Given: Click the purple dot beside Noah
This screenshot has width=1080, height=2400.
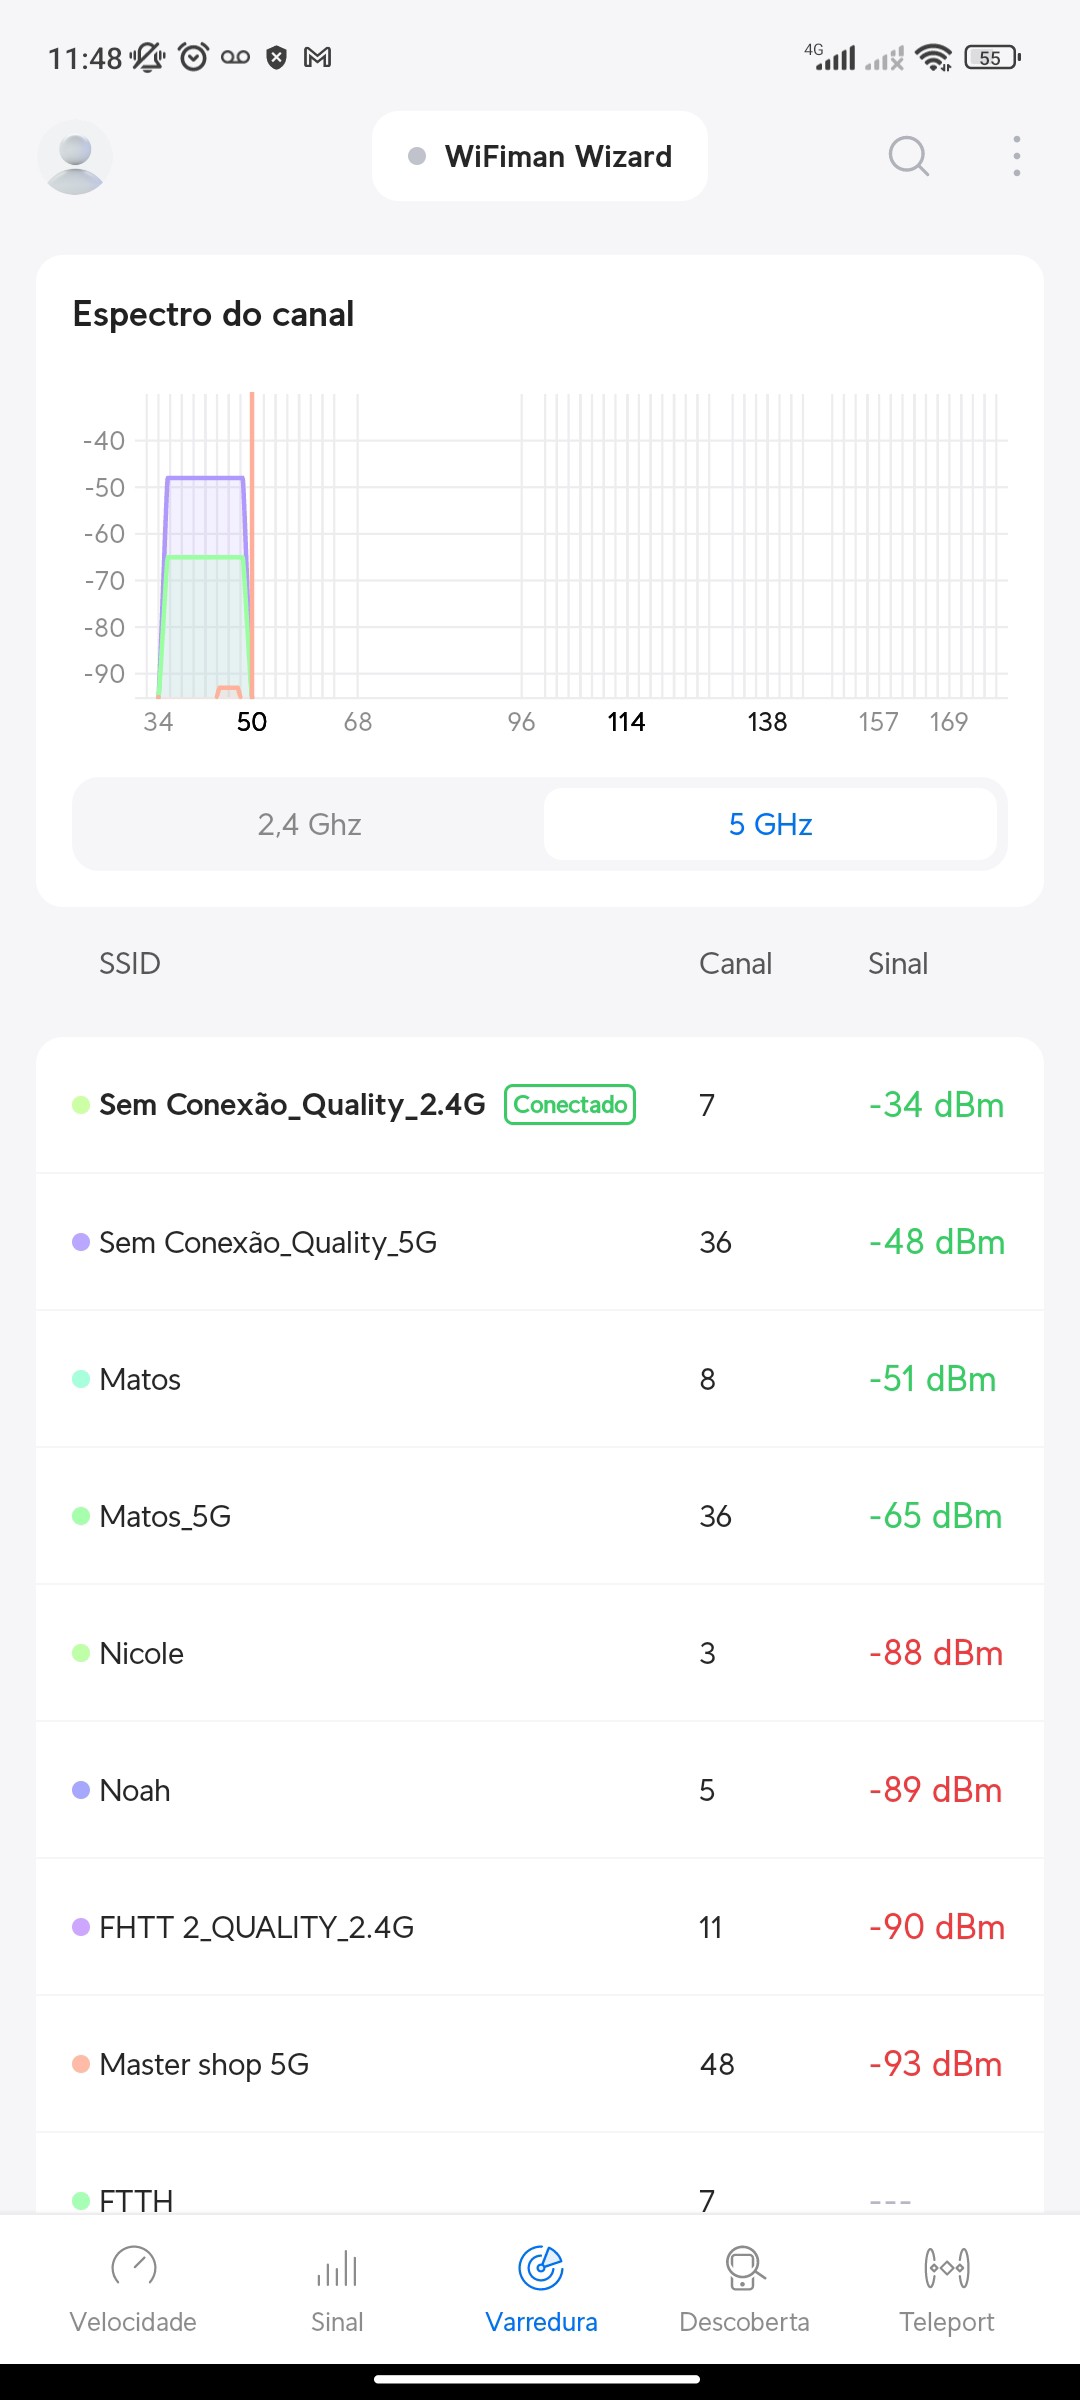Looking at the screenshot, I should [x=81, y=1789].
